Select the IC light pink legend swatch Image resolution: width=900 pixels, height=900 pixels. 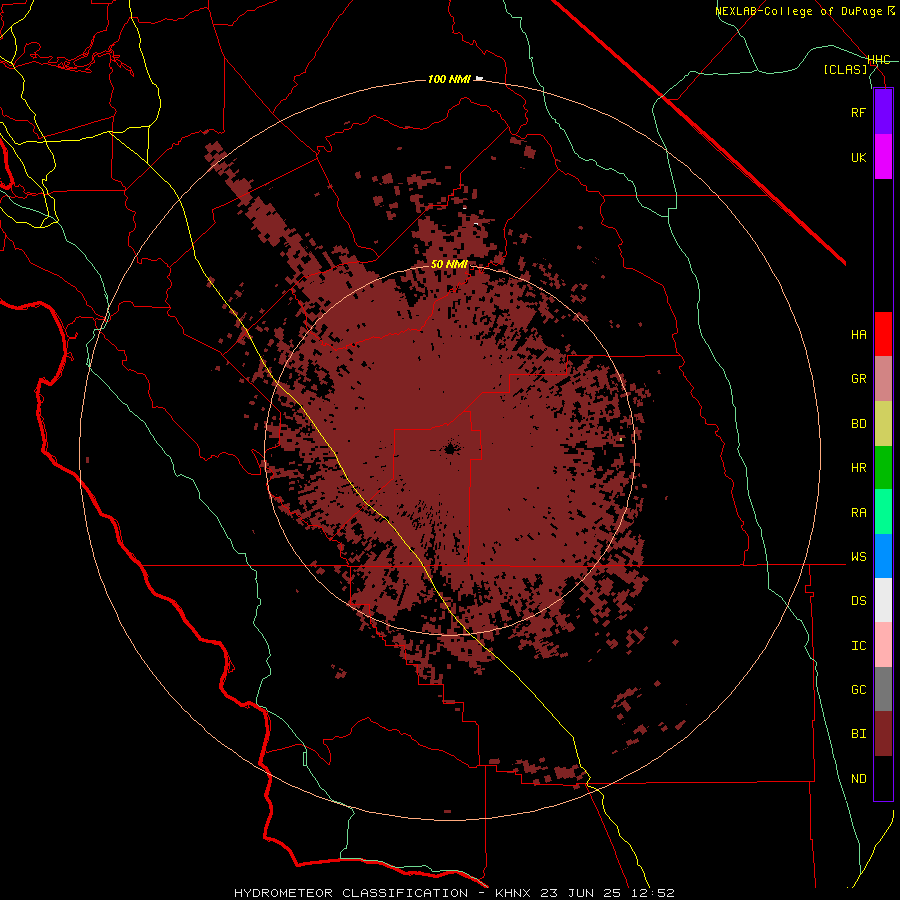coord(883,645)
